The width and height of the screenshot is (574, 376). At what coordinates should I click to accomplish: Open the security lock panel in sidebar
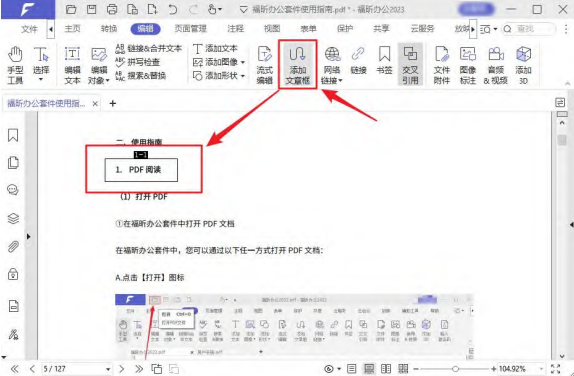pyautogui.click(x=13, y=274)
